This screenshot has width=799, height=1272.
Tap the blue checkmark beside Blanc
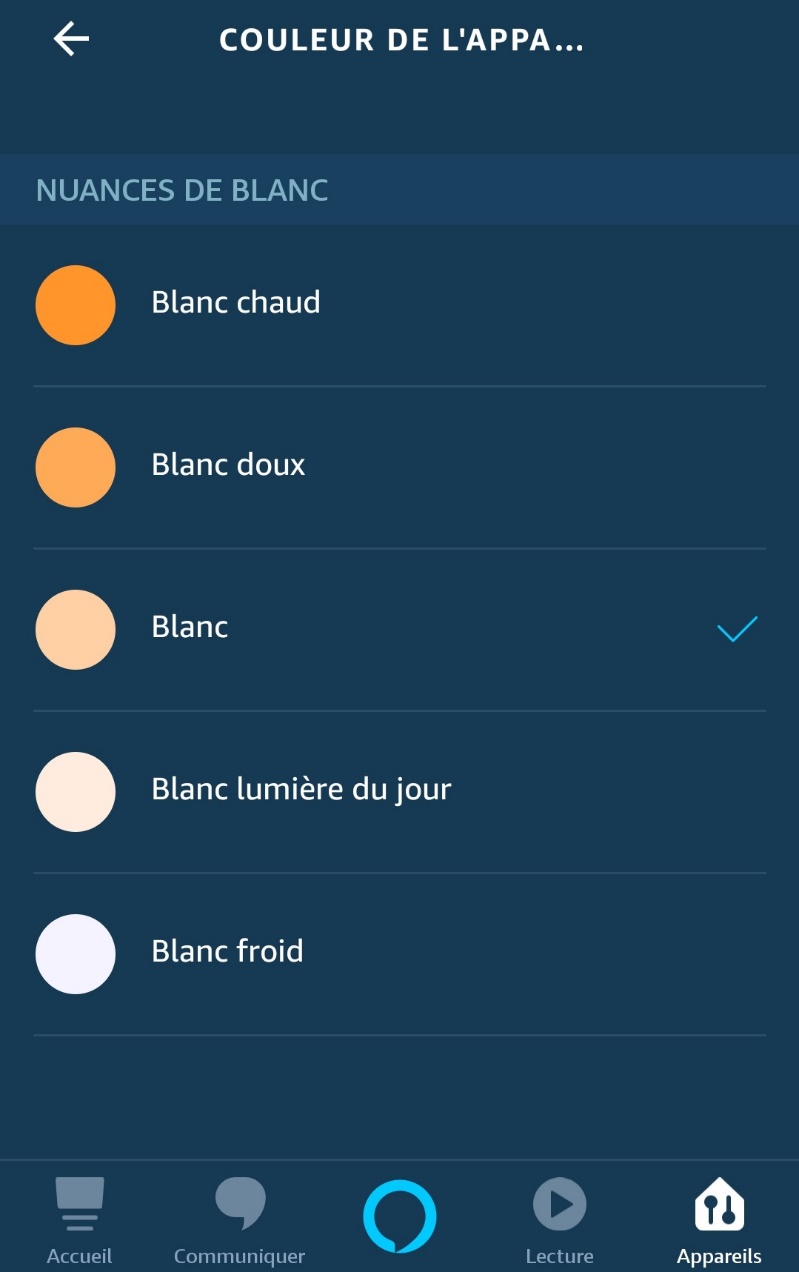click(737, 629)
